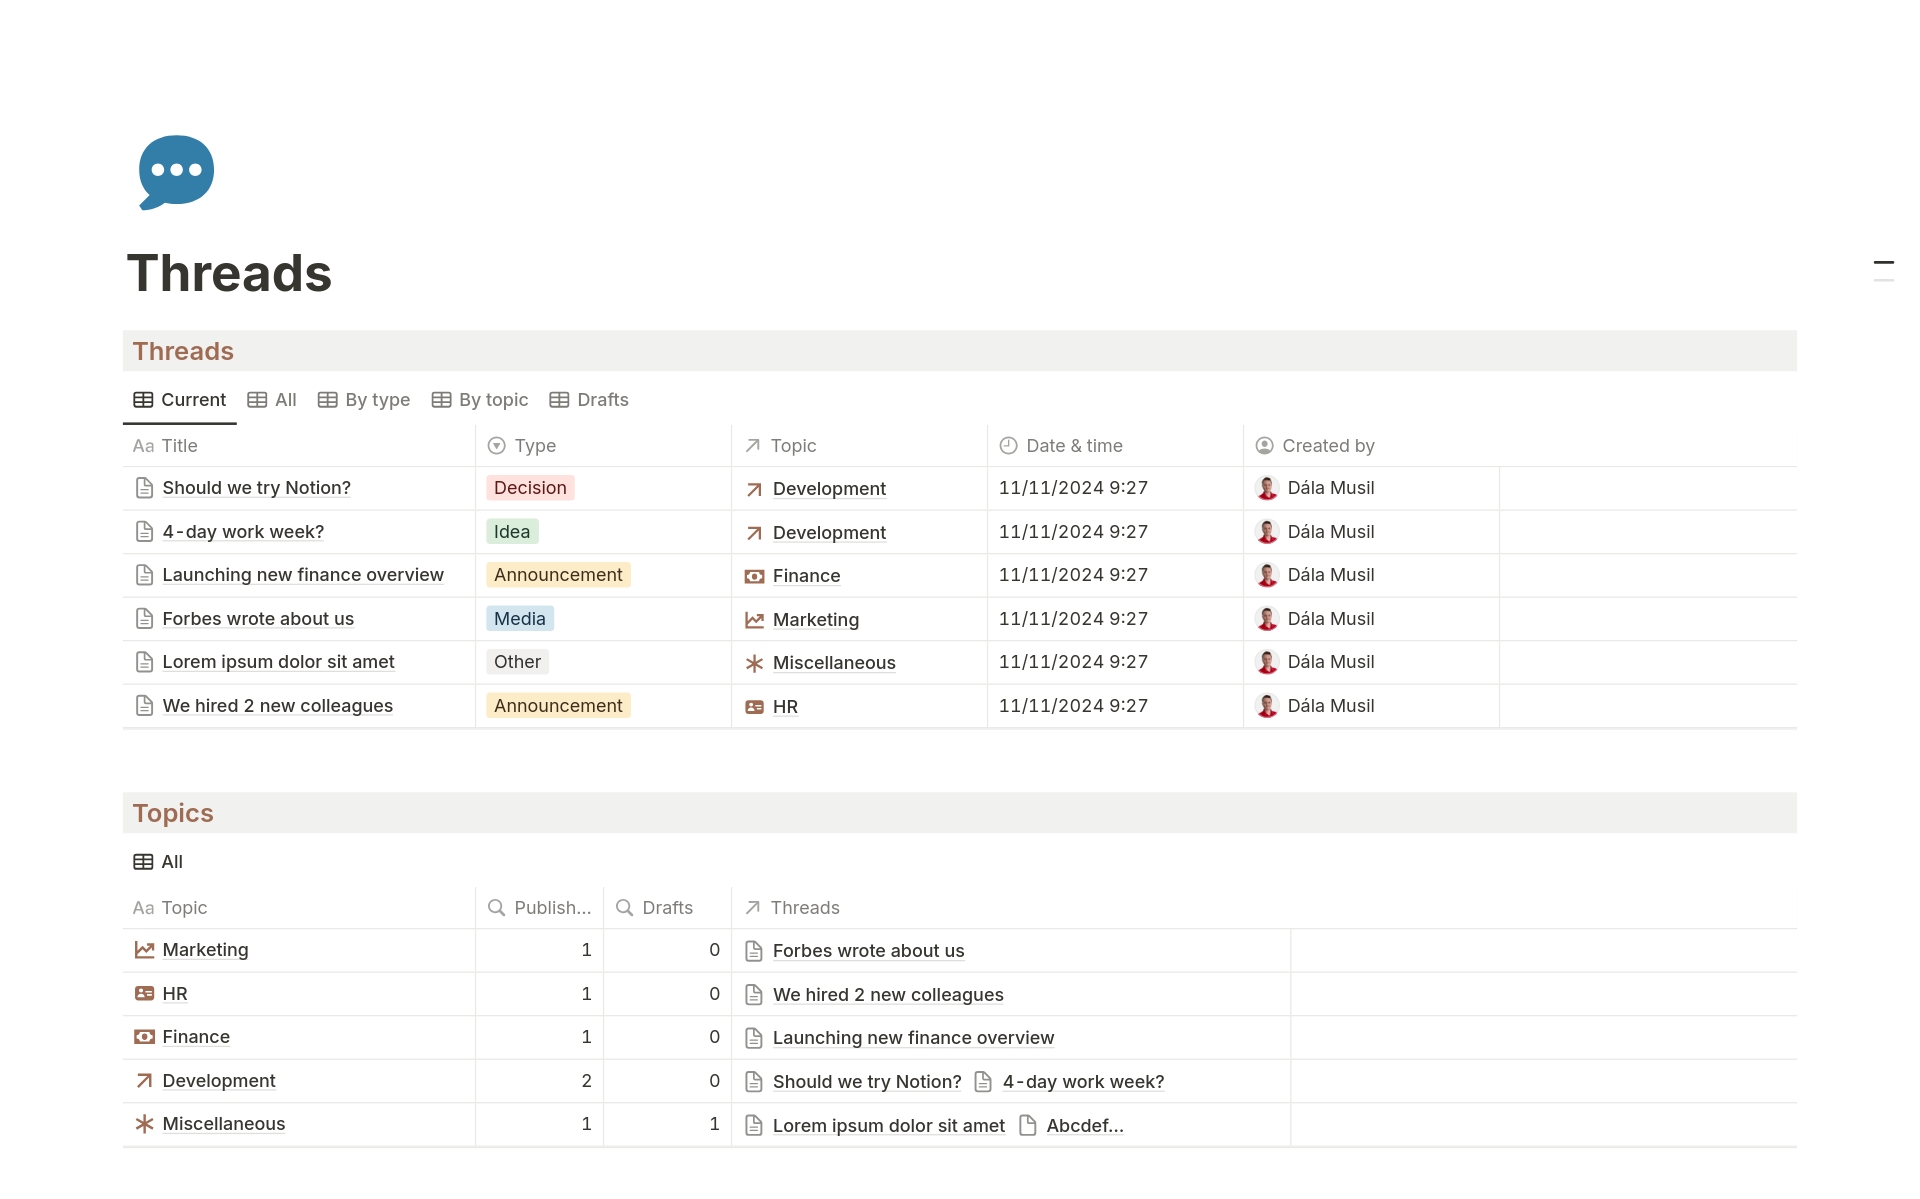Click the magnifier icon in Drafts column header
1920x1199 pixels.
coord(625,907)
